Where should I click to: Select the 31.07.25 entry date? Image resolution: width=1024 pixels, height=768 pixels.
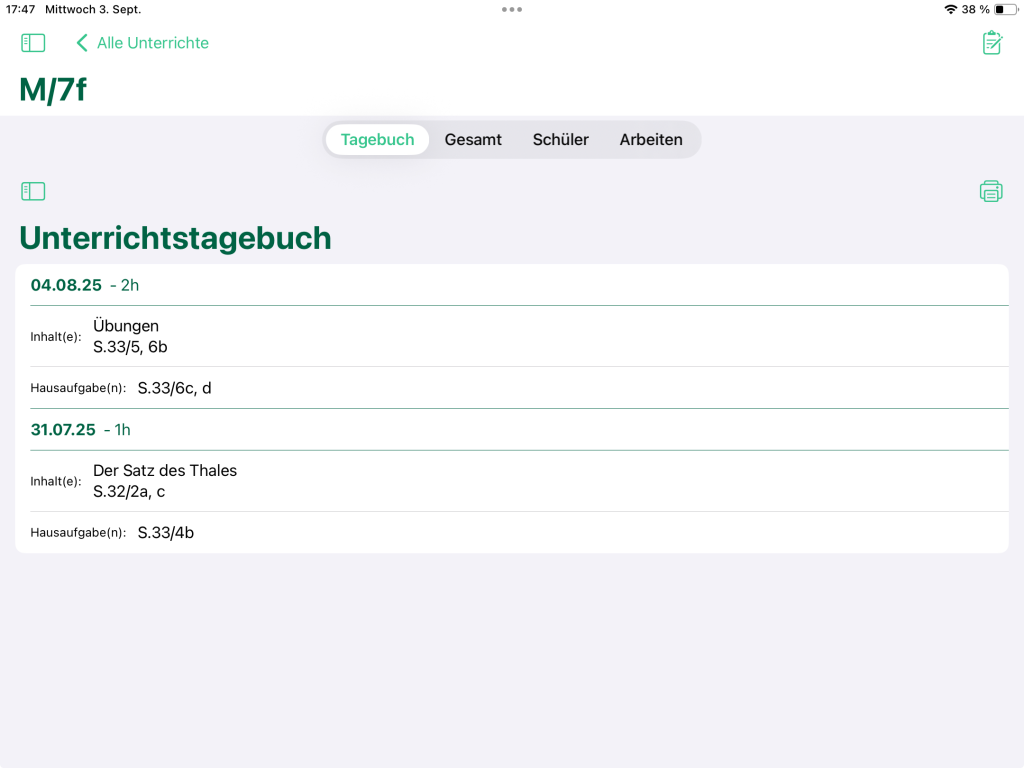63,429
